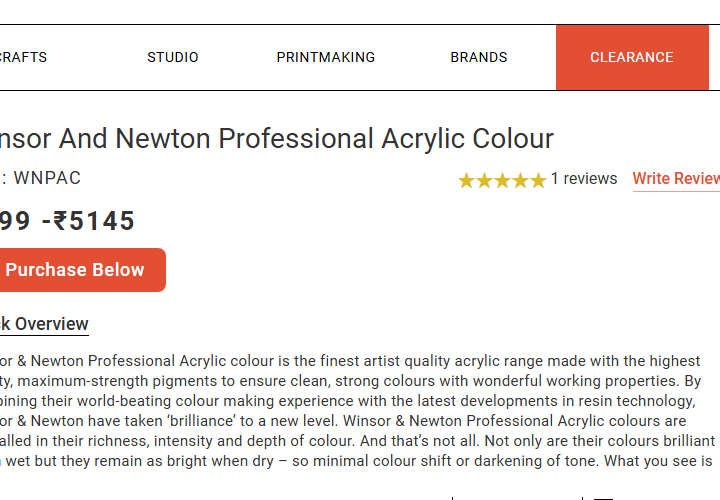Open the Quick Overview link

[44, 324]
